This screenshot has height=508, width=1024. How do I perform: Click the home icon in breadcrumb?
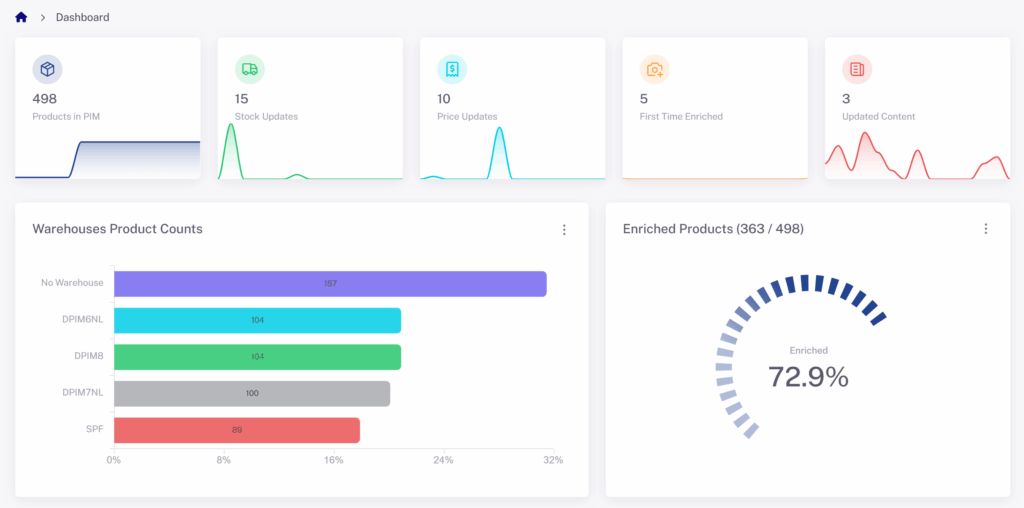(x=21, y=17)
